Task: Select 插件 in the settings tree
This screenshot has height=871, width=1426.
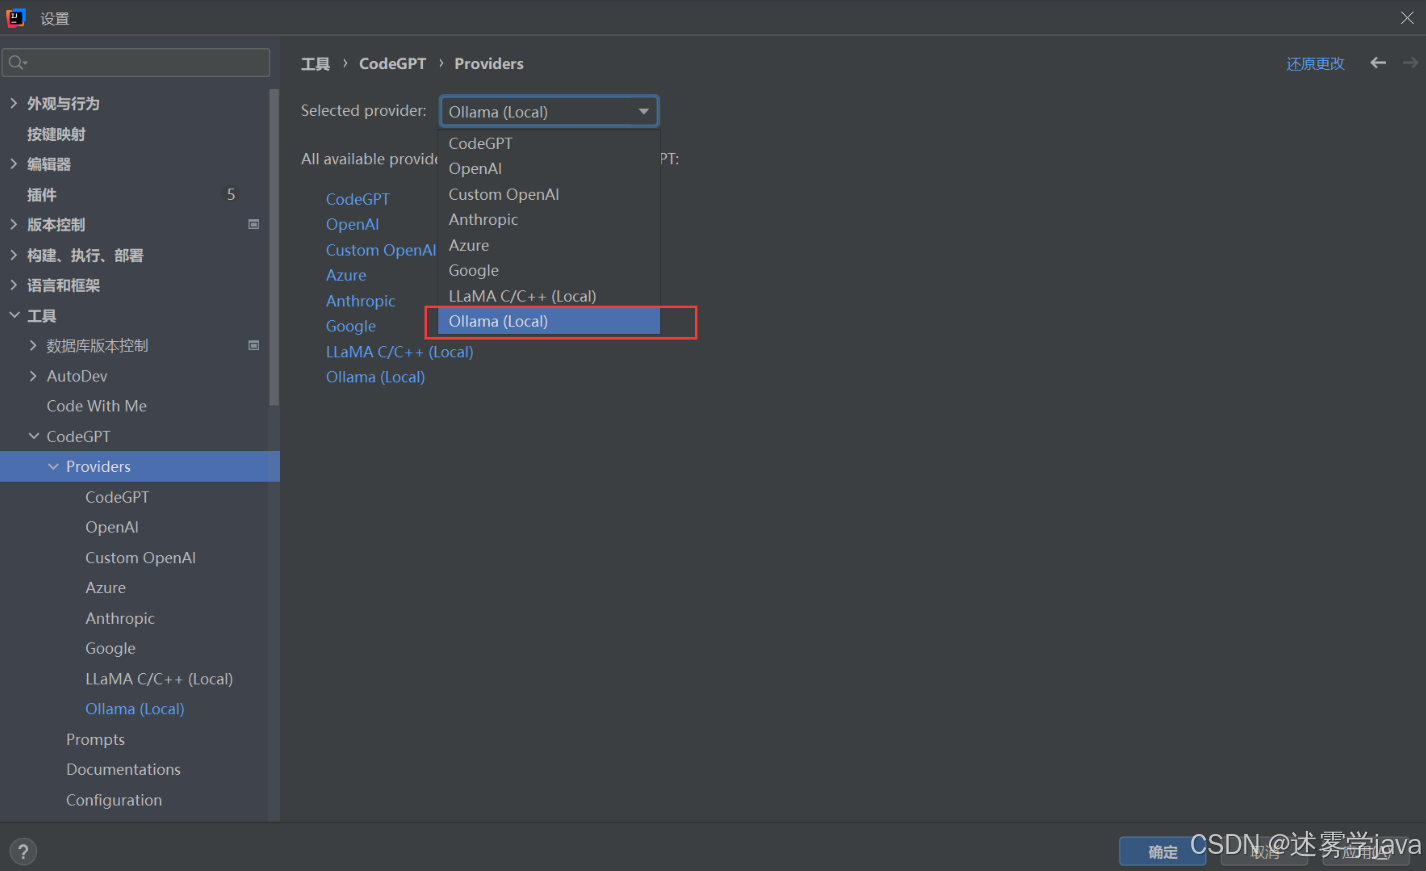Action: (42, 195)
